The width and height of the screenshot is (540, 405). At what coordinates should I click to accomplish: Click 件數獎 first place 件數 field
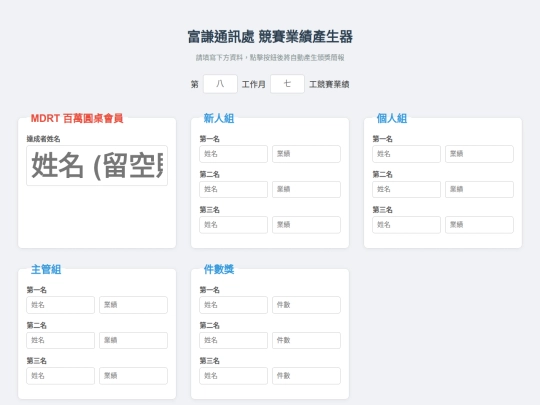(307, 305)
